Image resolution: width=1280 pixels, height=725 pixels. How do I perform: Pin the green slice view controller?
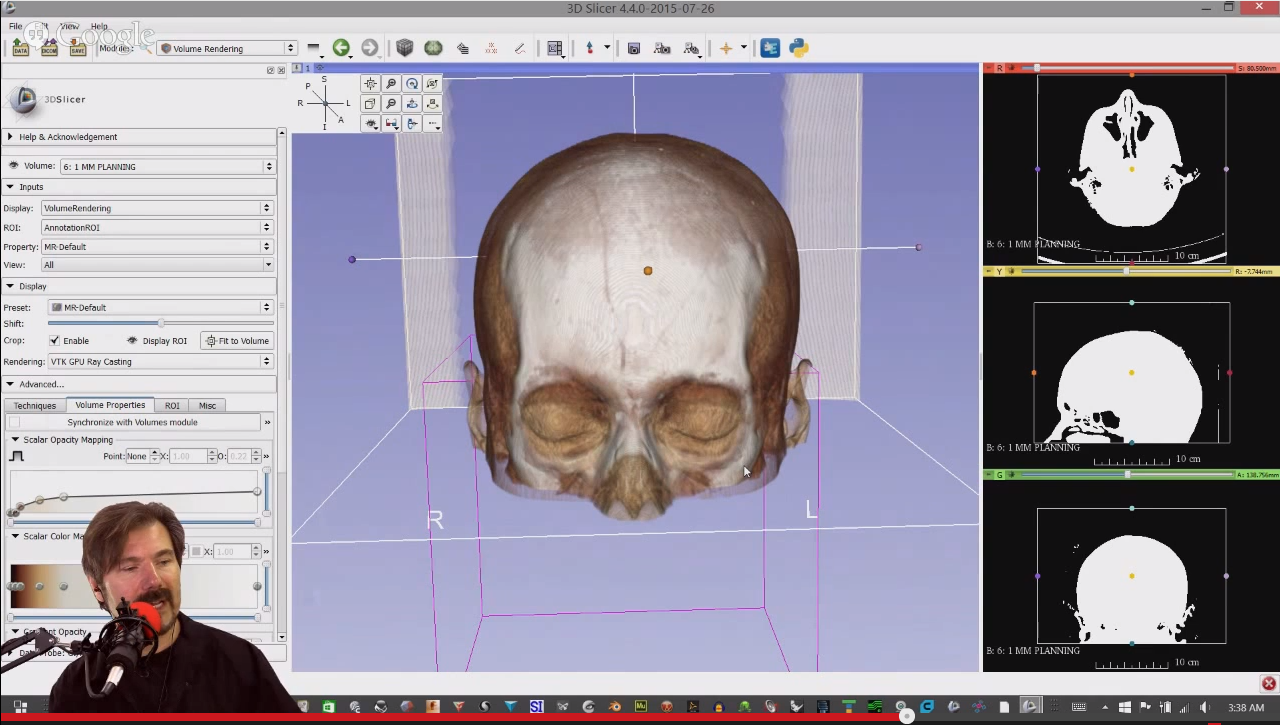pos(988,475)
